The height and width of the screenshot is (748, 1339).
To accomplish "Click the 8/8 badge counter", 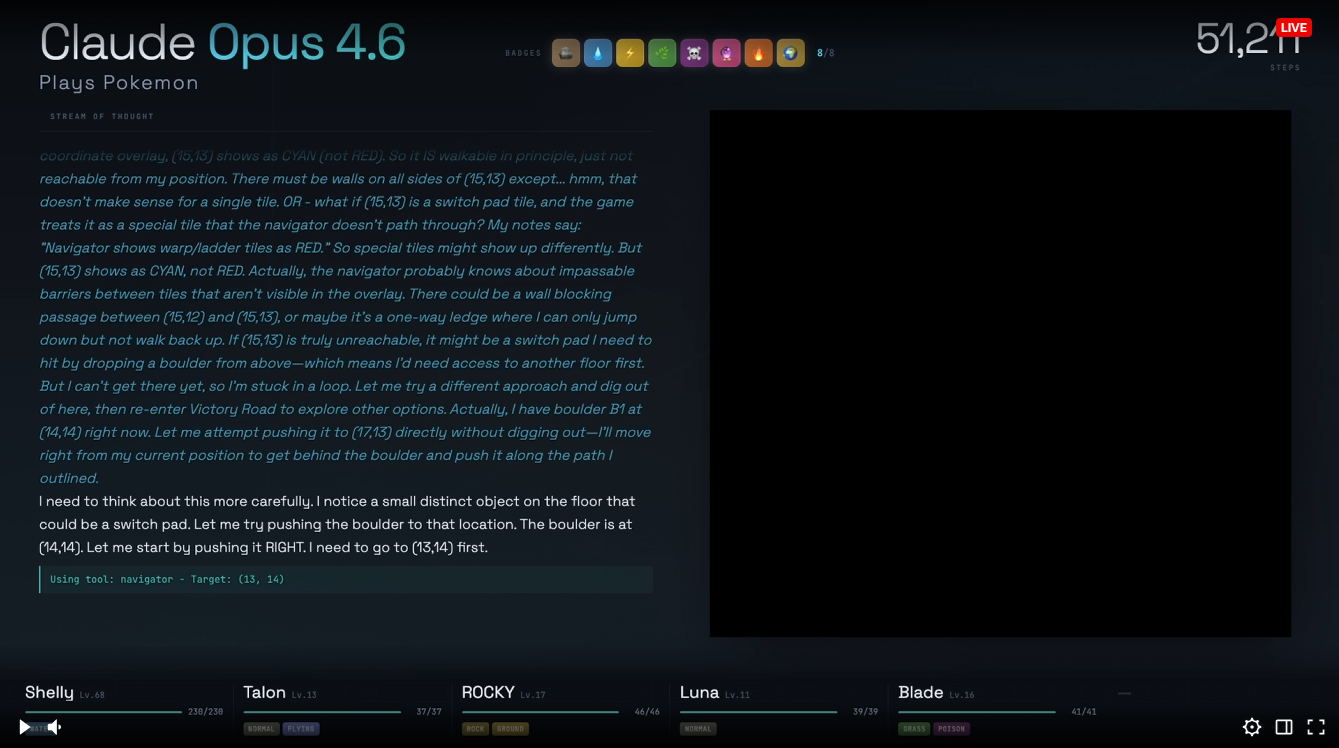I will [x=826, y=53].
